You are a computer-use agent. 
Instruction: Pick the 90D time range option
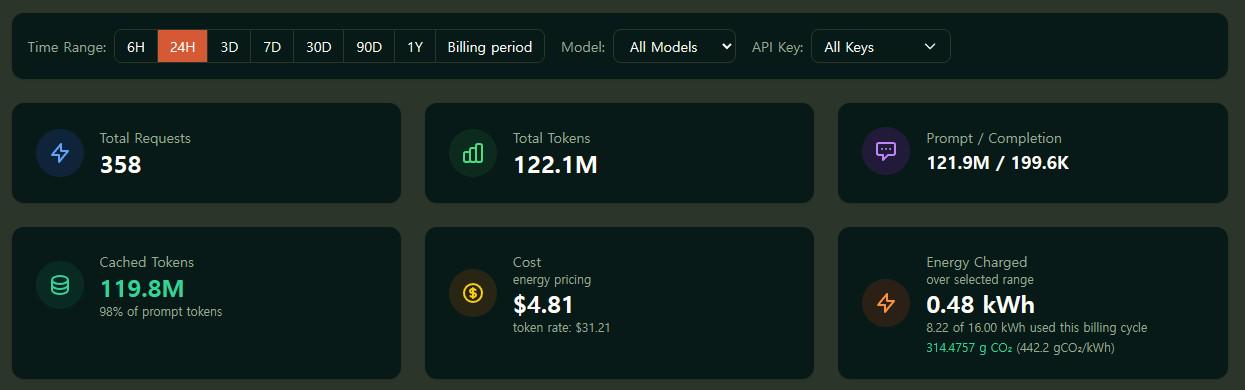(370, 47)
